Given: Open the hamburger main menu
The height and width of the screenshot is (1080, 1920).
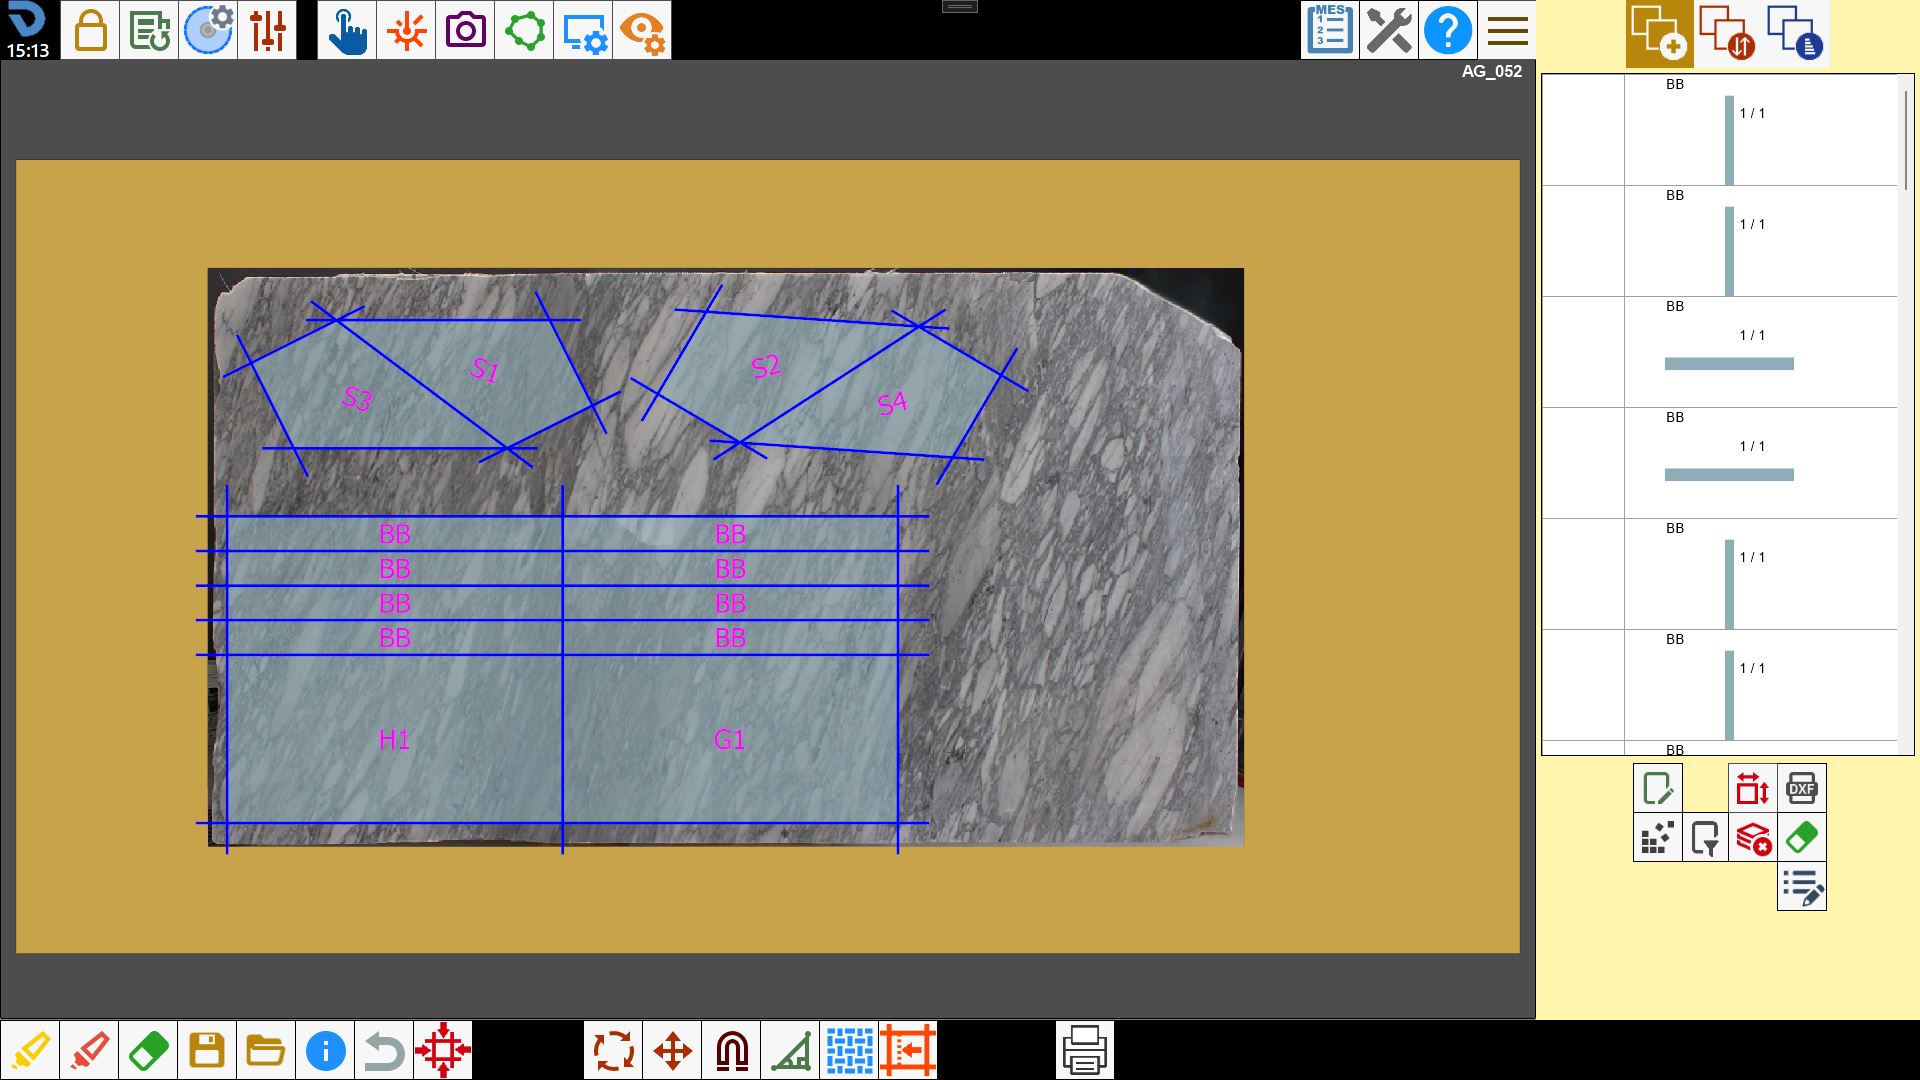Looking at the screenshot, I should click(x=1507, y=30).
